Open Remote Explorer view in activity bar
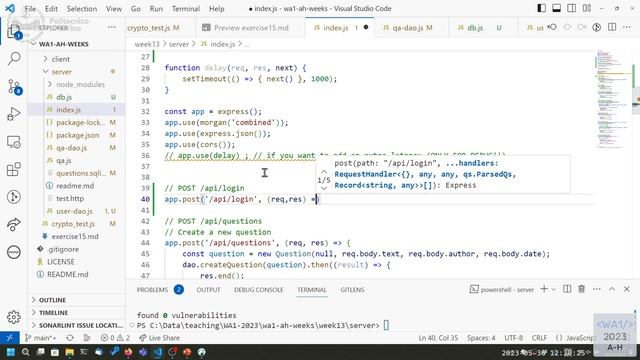Viewport: 640px width, 360px height. (x=14, y=142)
